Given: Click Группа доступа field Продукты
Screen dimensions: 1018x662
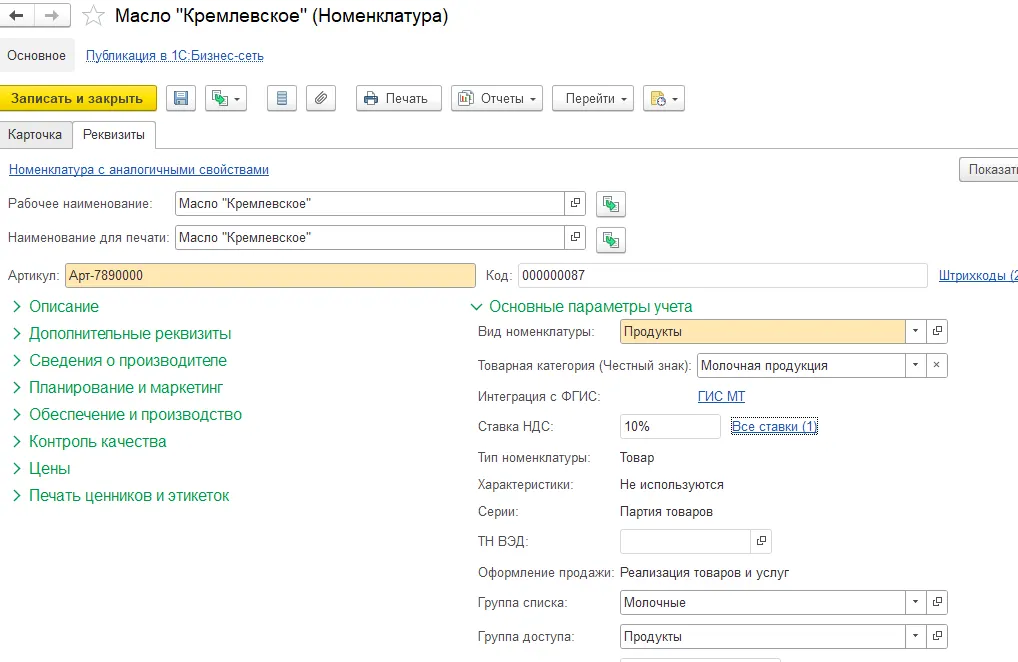Looking at the screenshot, I should point(763,637).
